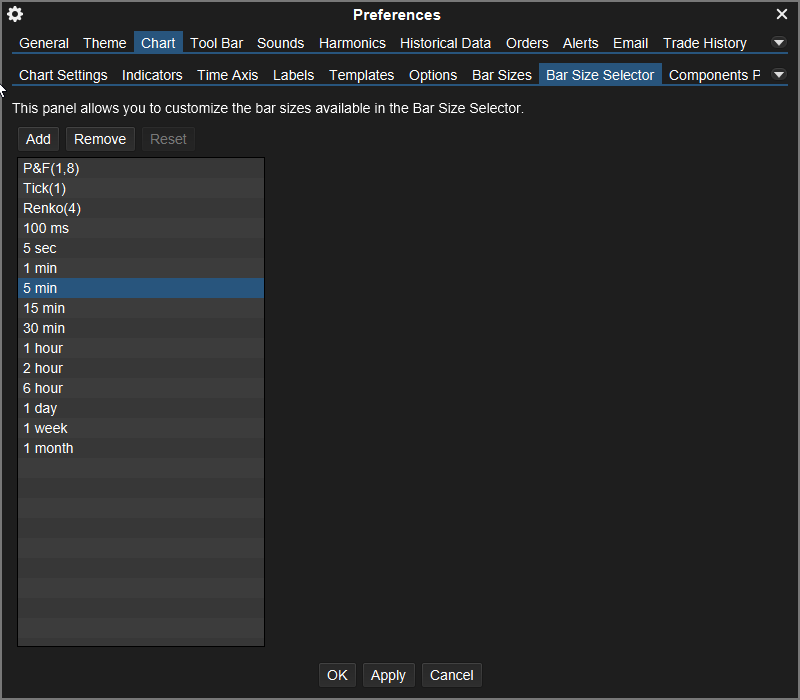Screen dimensions: 800x700
Task: Select the 1 hour list item
Action: [43, 348]
